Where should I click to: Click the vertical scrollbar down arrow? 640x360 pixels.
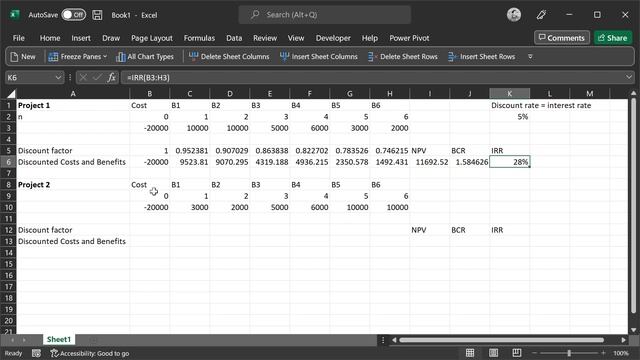coord(633,330)
